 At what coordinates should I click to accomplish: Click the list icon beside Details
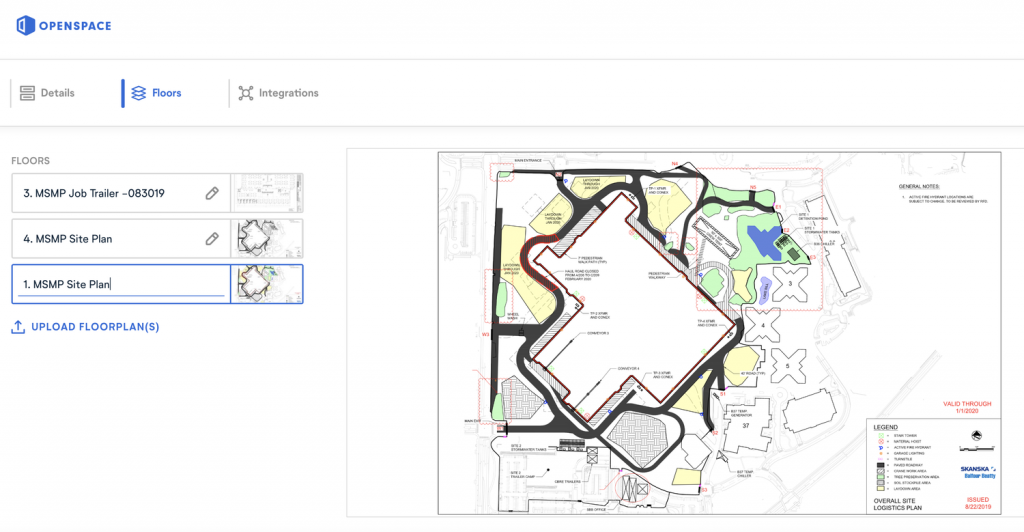(x=27, y=93)
